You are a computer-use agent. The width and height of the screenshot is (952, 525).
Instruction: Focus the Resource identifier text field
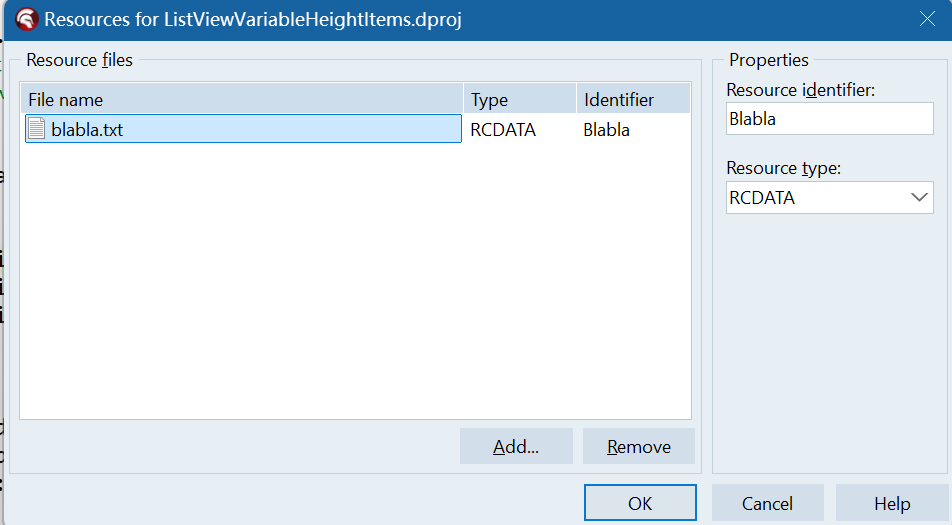click(829, 118)
